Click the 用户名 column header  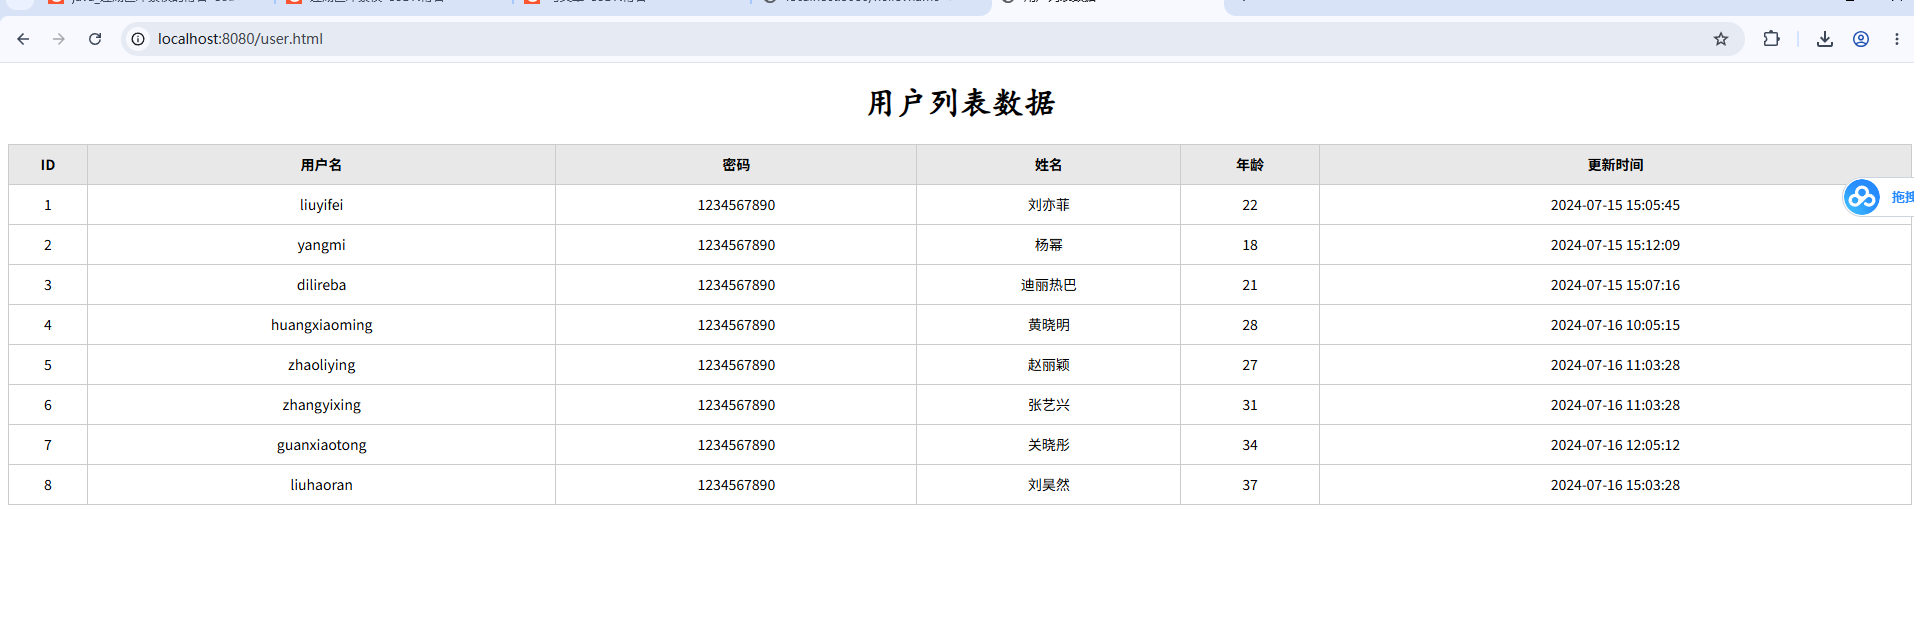(x=321, y=165)
